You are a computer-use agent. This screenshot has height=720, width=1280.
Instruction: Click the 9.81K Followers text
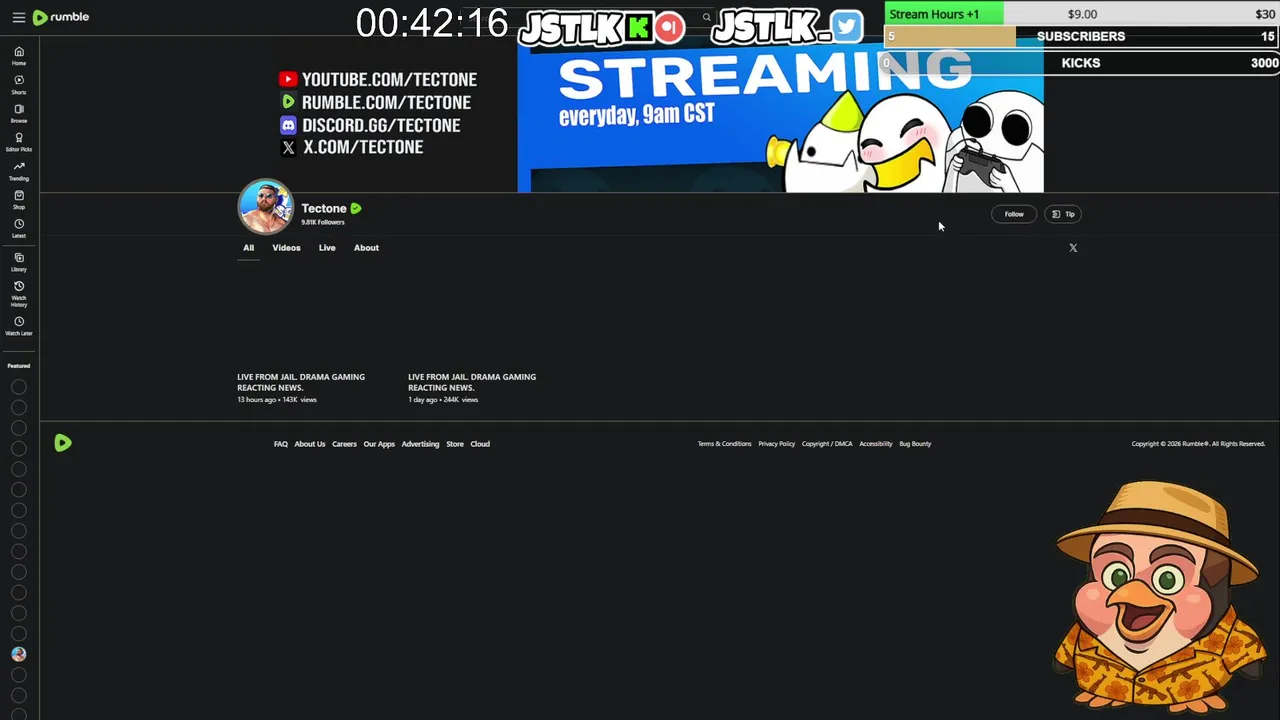[x=323, y=222]
